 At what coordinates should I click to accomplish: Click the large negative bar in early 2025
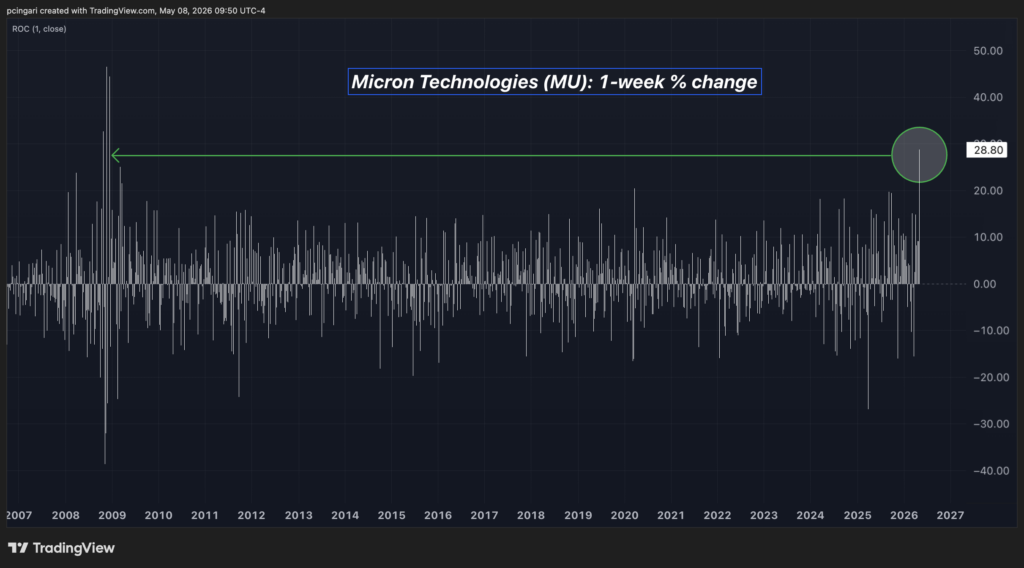click(x=868, y=347)
